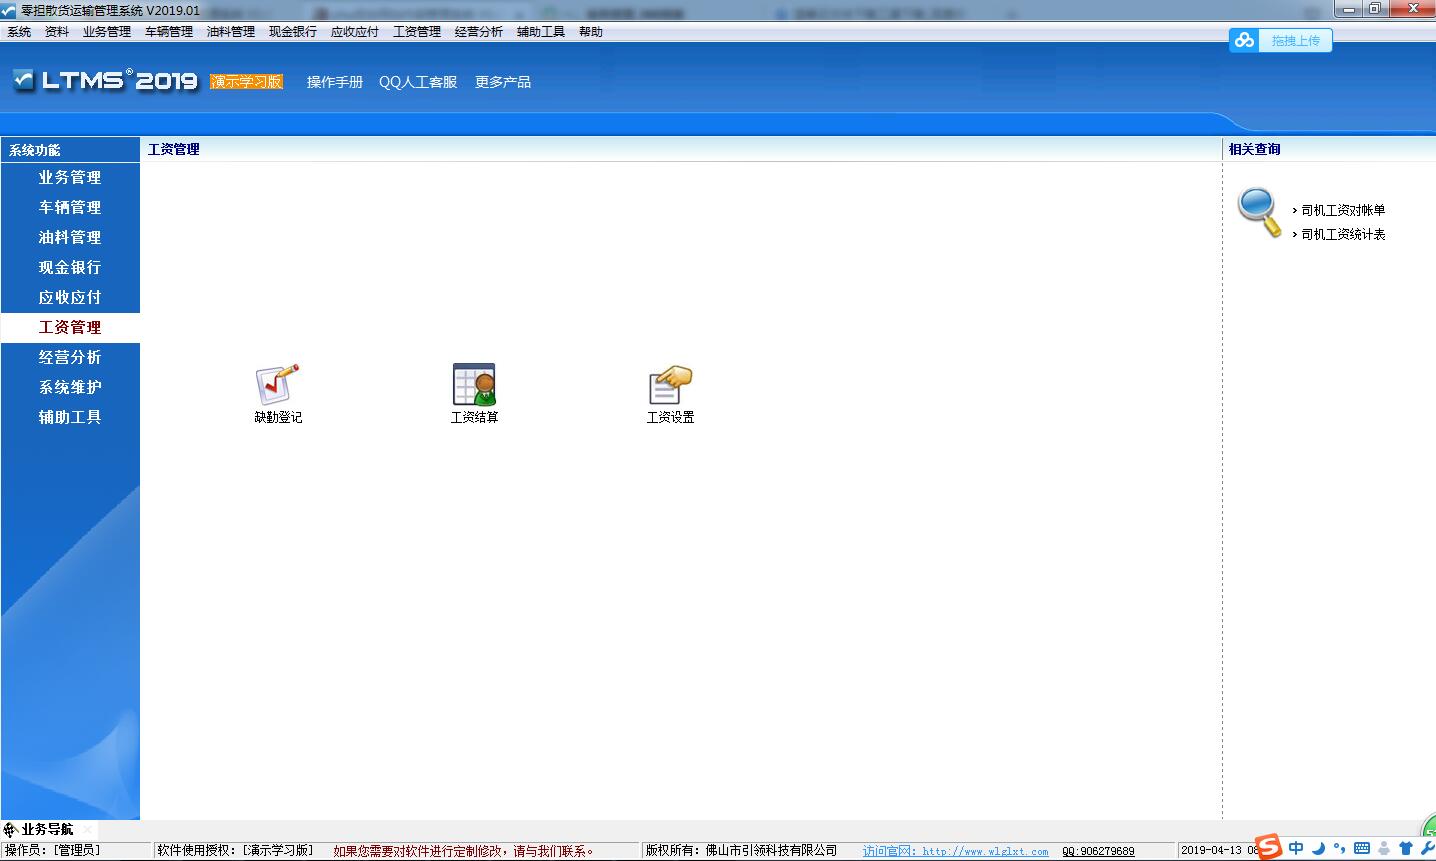The width and height of the screenshot is (1436, 861).
Task: Open the 应收应付 menu in the menu bar
Action: [x=355, y=32]
